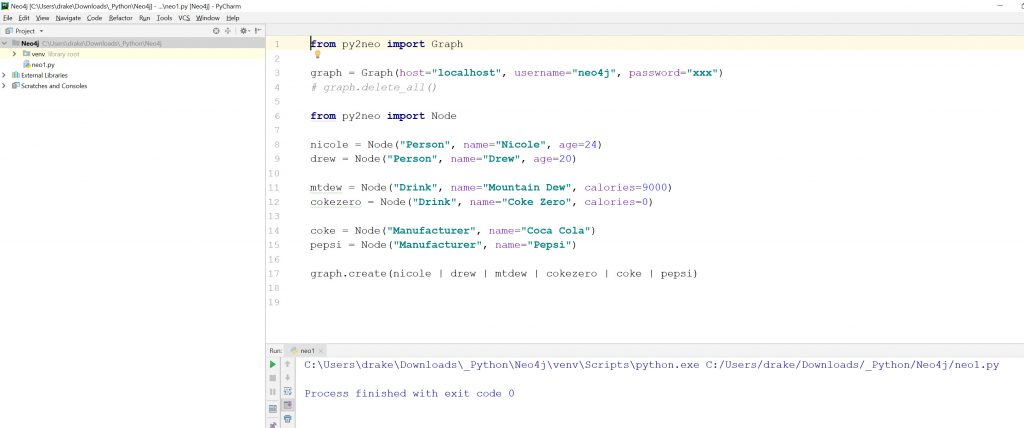The width and height of the screenshot is (1024, 428).
Task: Select Scratches and Consoles item
Action: click(53, 86)
